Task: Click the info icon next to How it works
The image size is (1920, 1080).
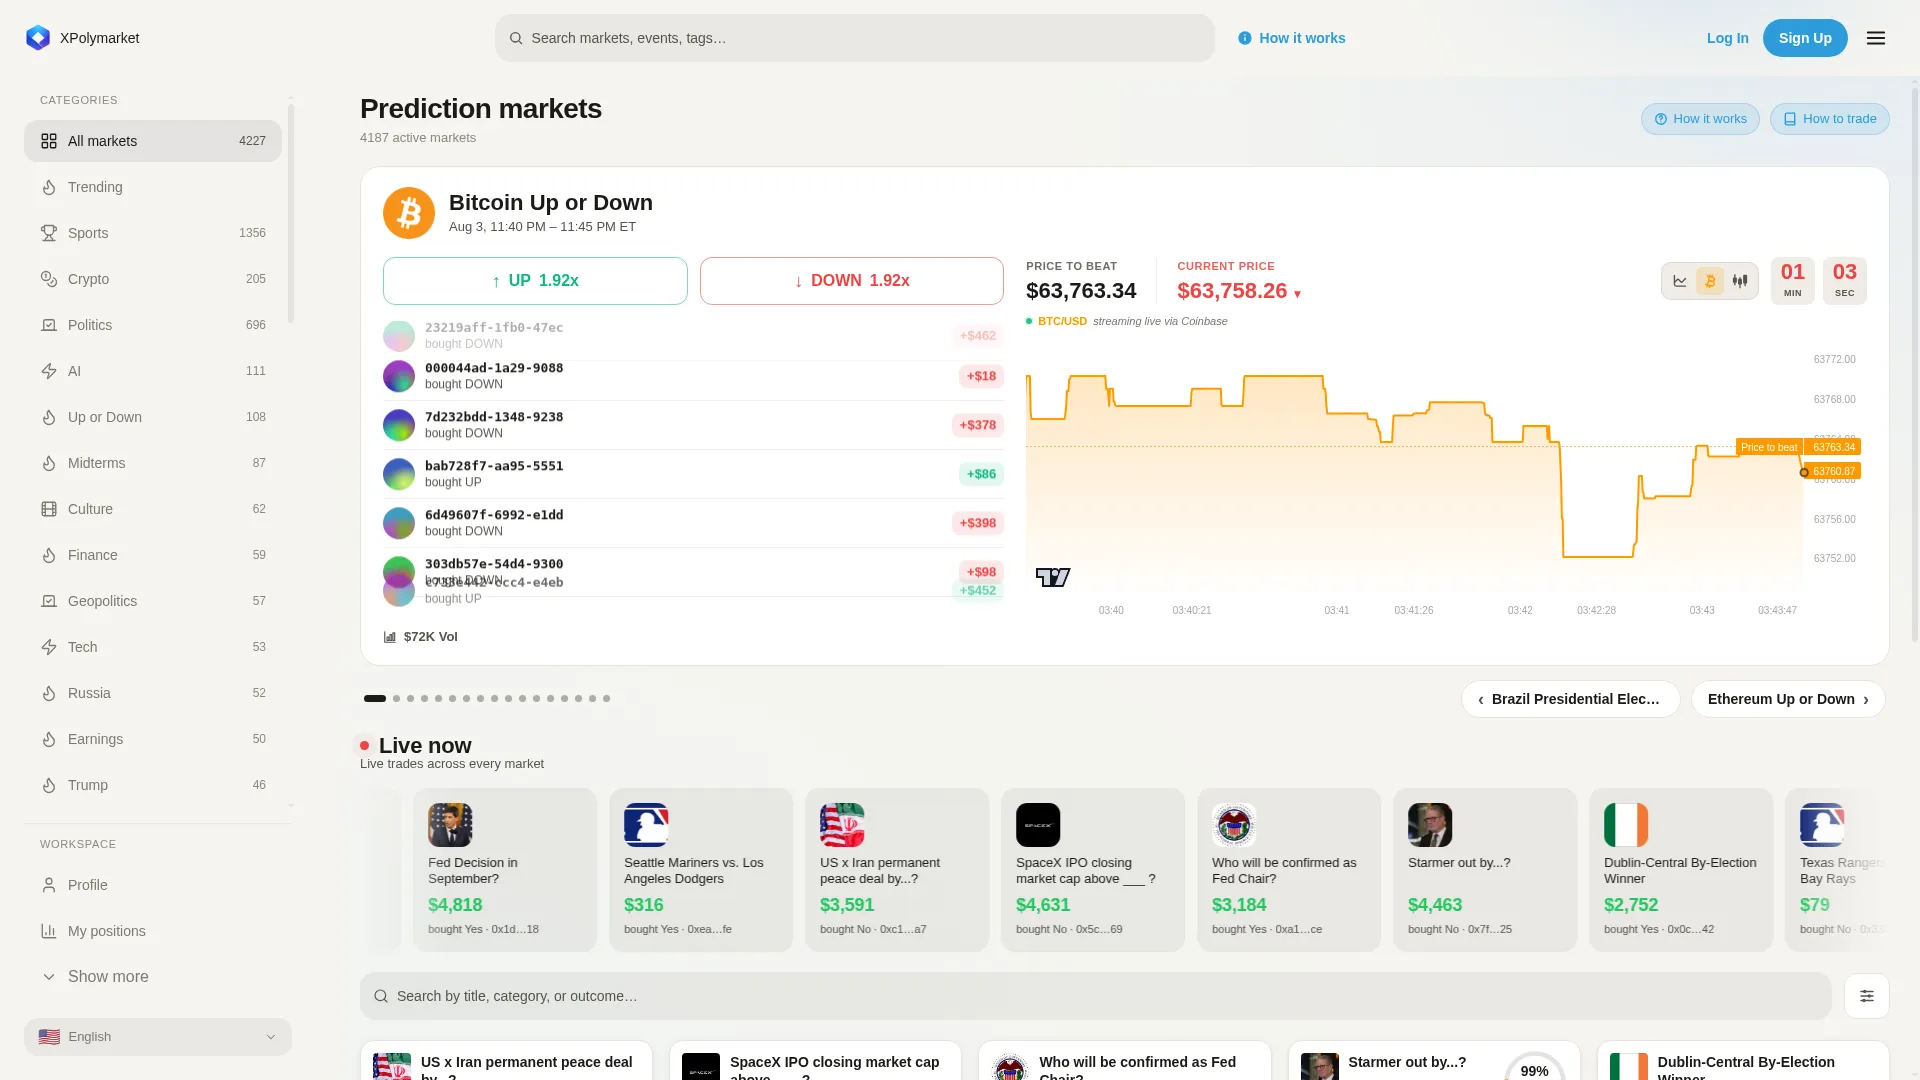Action: pyautogui.click(x=1245, y=38)
